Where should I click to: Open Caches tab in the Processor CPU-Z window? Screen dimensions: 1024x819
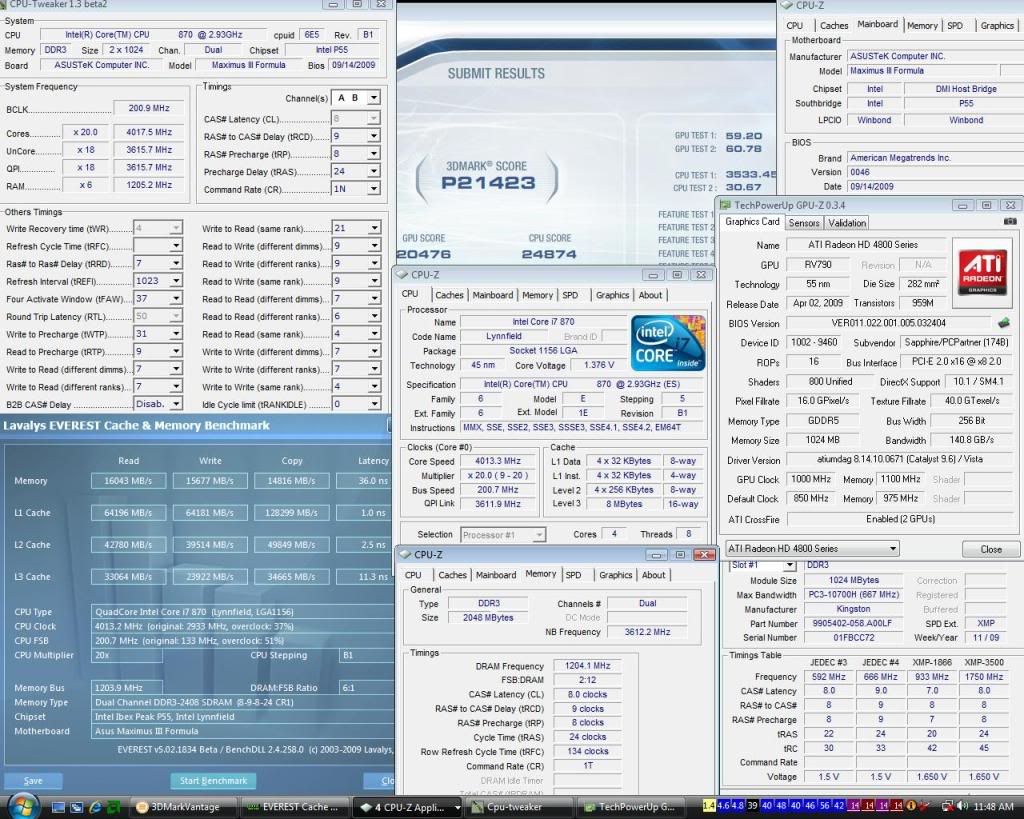449,295
